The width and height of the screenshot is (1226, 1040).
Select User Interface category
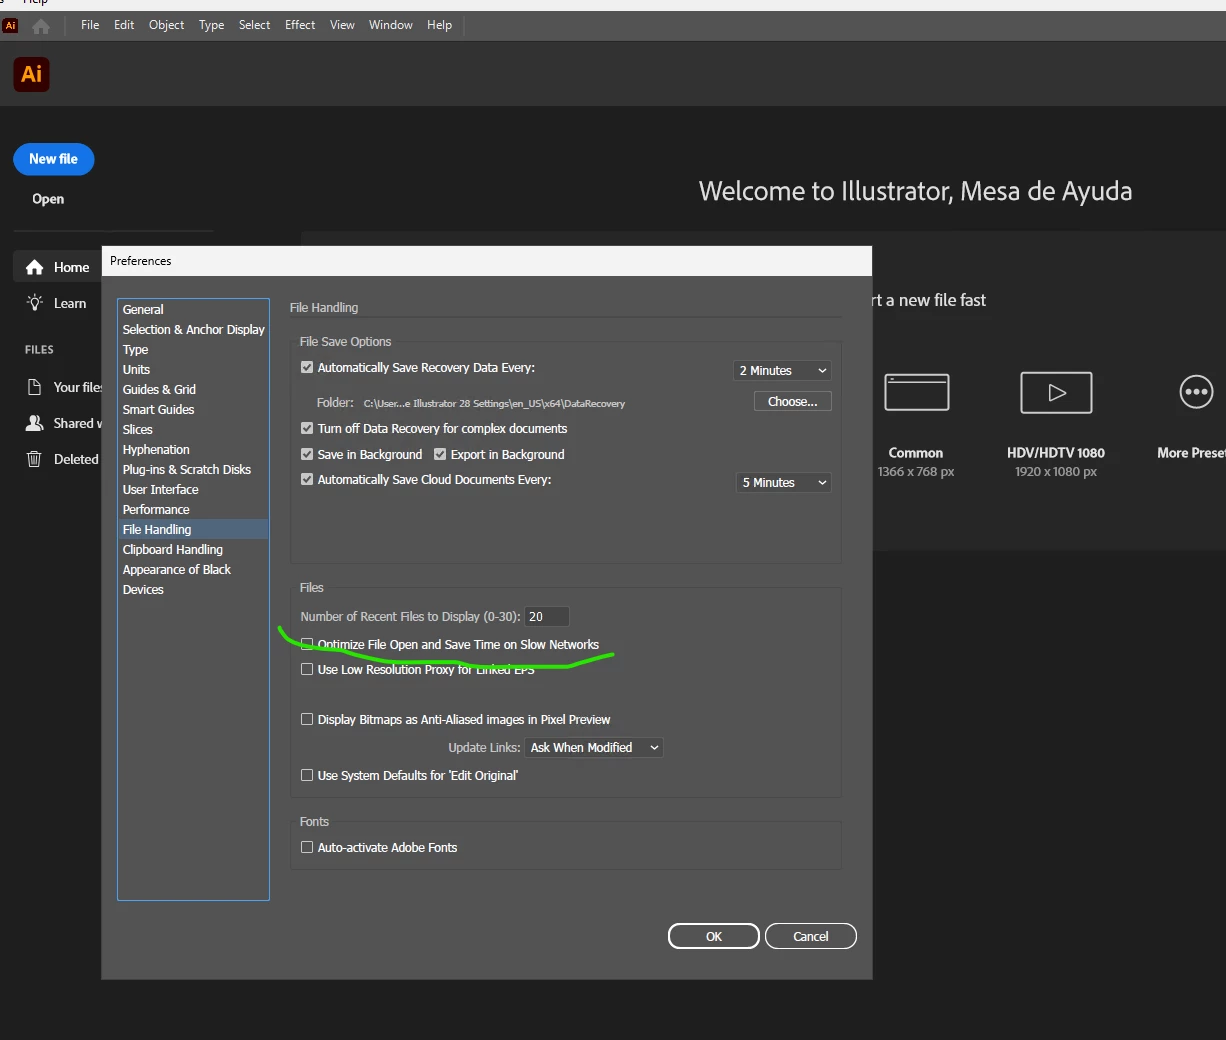tap(193, 489)
